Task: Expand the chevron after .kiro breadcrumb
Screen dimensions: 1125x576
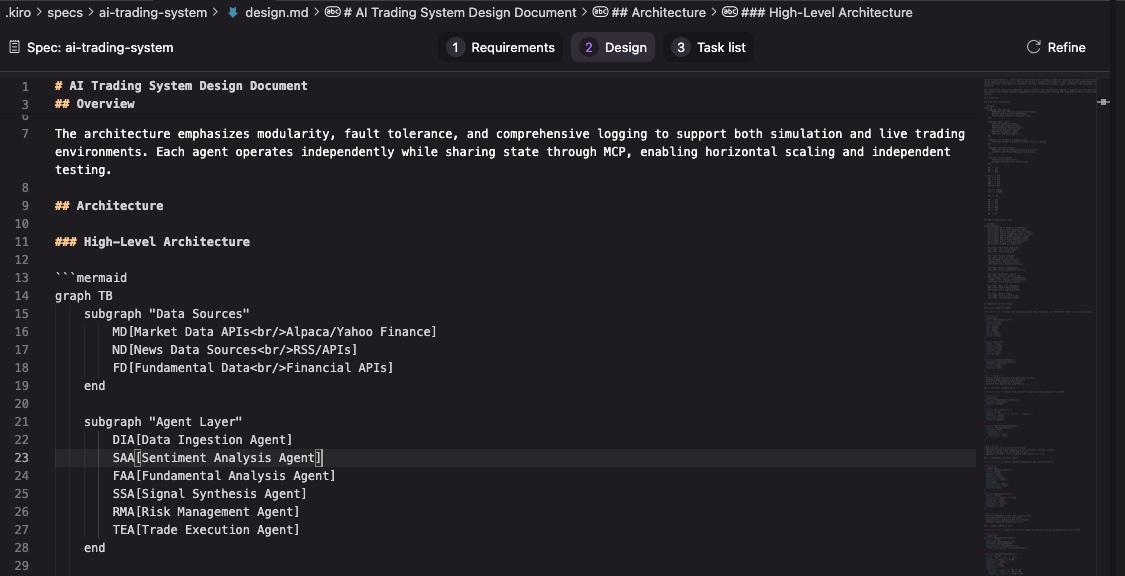Action: 39,12
